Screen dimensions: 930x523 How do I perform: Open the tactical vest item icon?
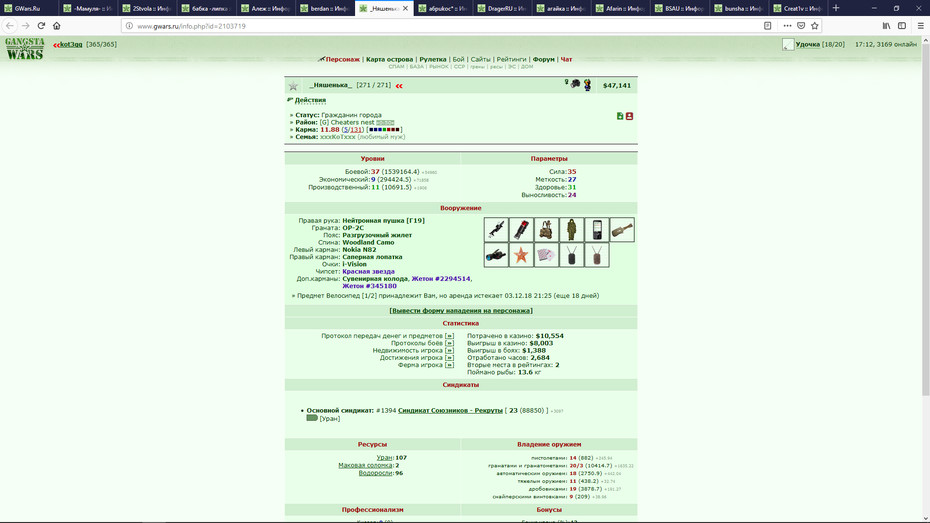546,229
